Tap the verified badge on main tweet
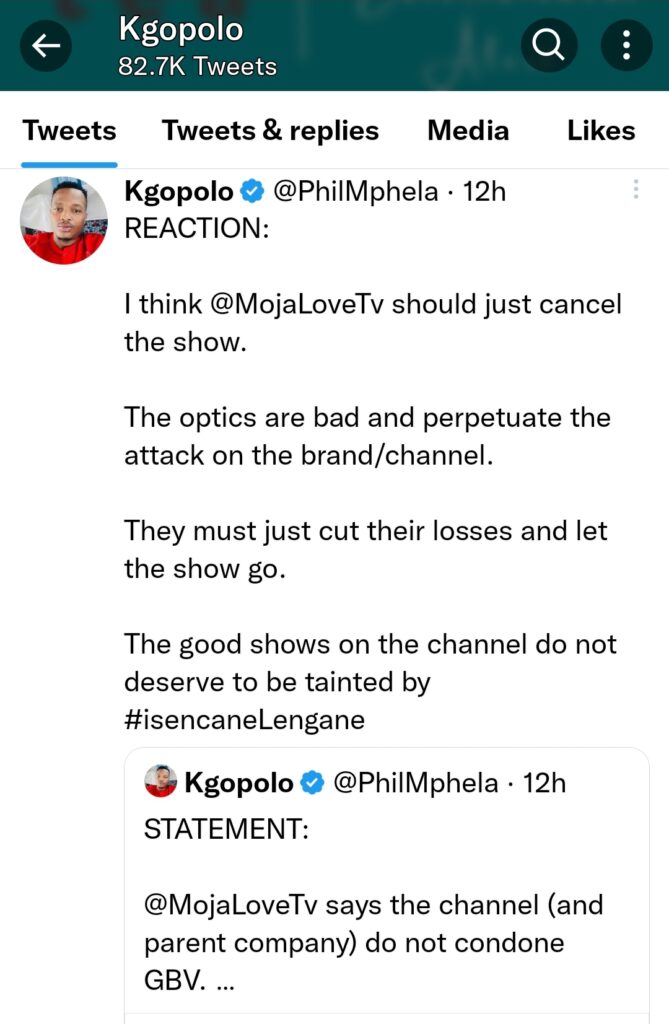The image size is (669, 1024). (254, 192)
